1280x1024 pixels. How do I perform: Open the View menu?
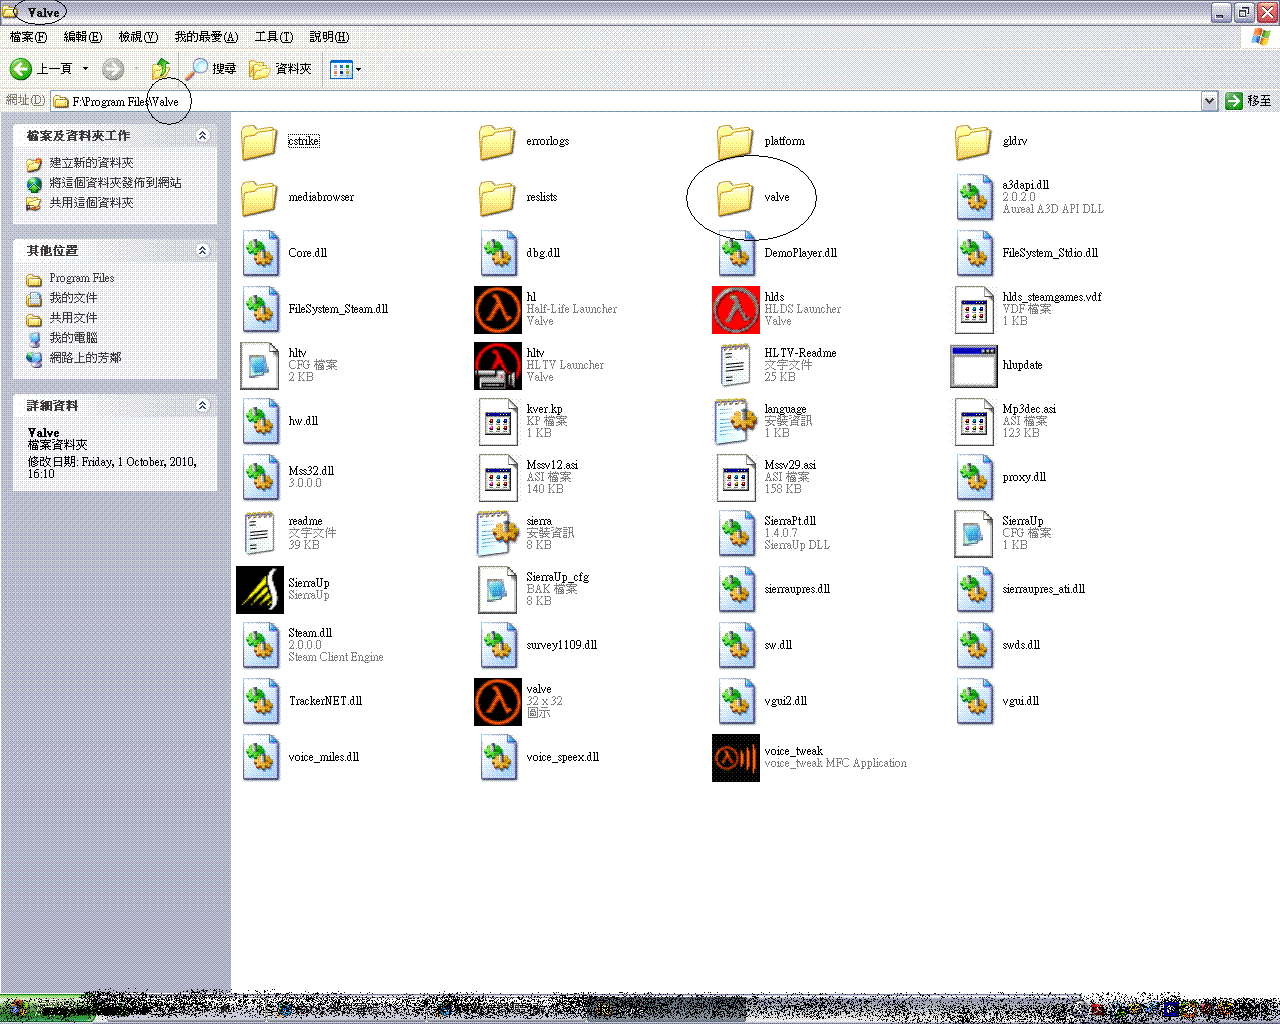click(138, 37)
